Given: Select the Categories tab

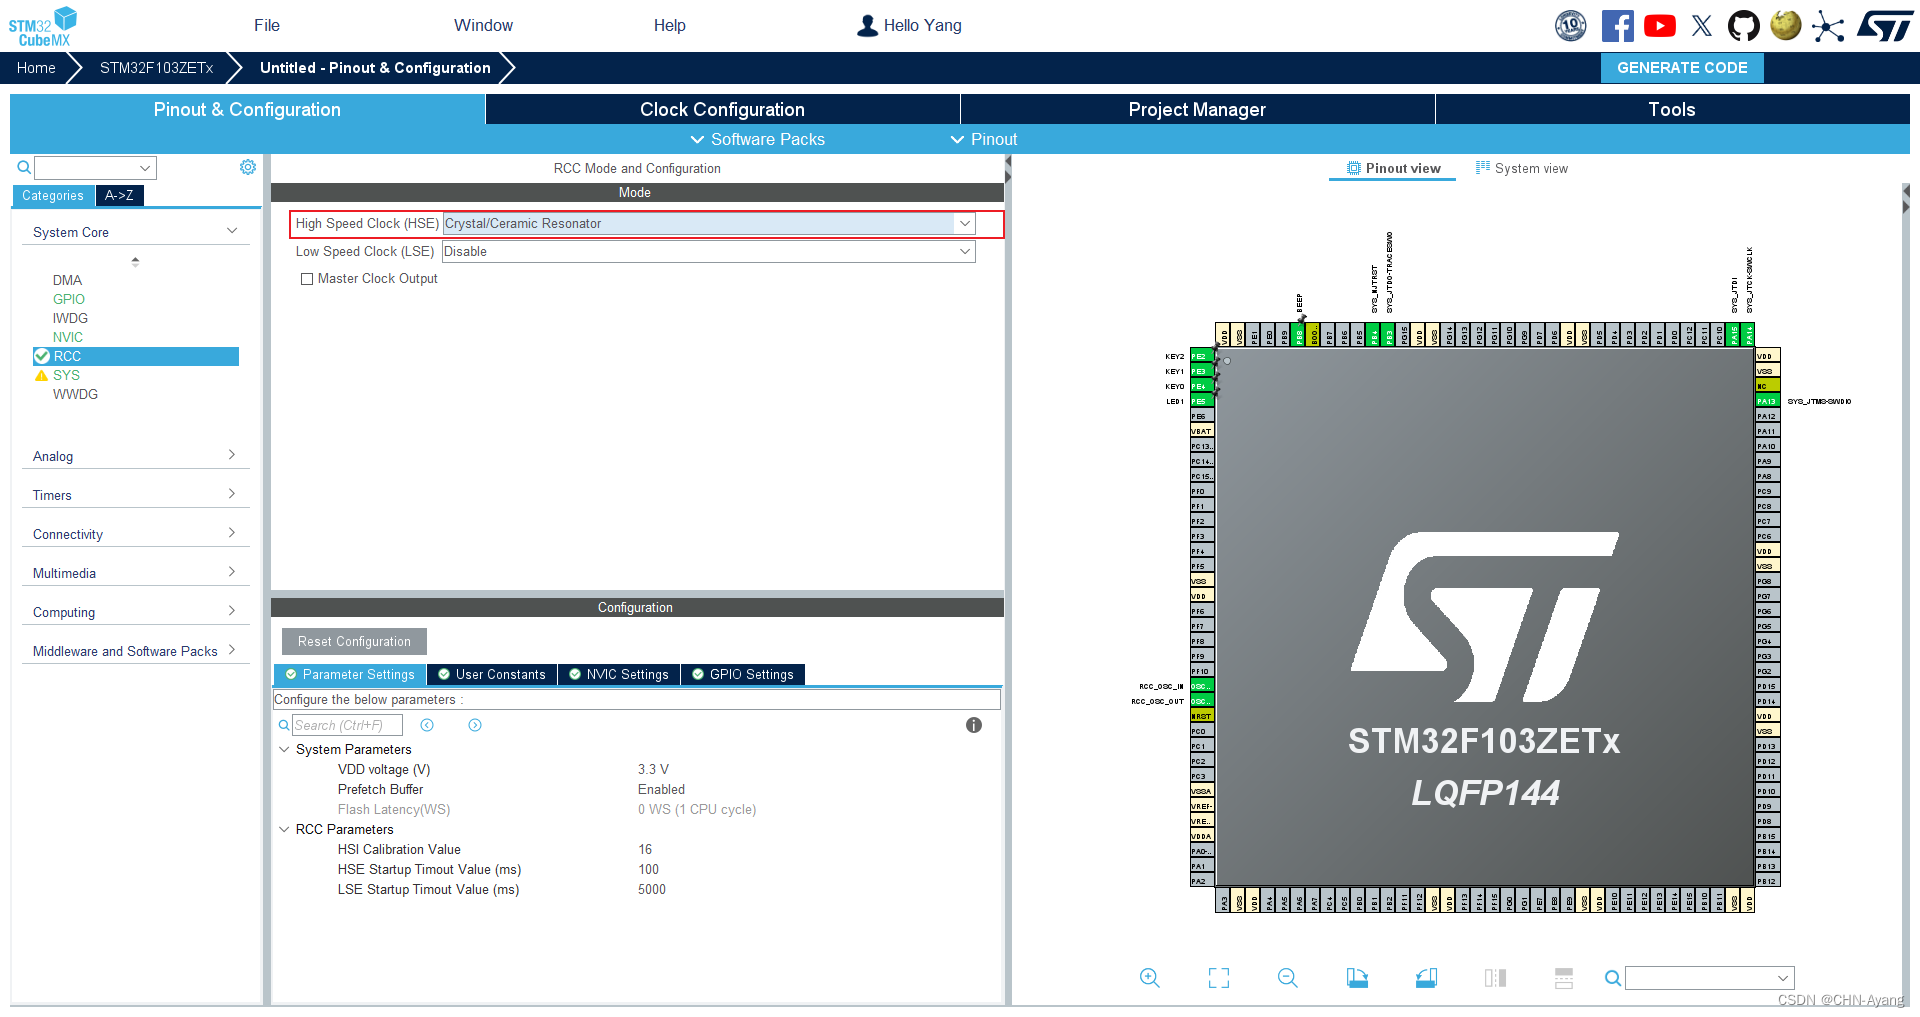Looking at the screenshot, I should pyautogui.click(x=54, y=196).
